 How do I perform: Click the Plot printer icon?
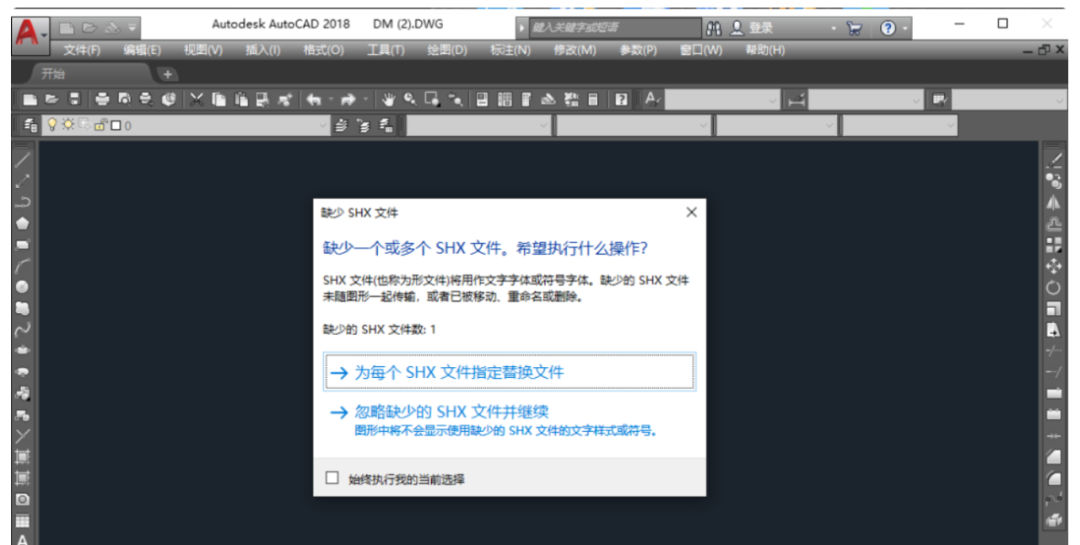click(101, 99)
